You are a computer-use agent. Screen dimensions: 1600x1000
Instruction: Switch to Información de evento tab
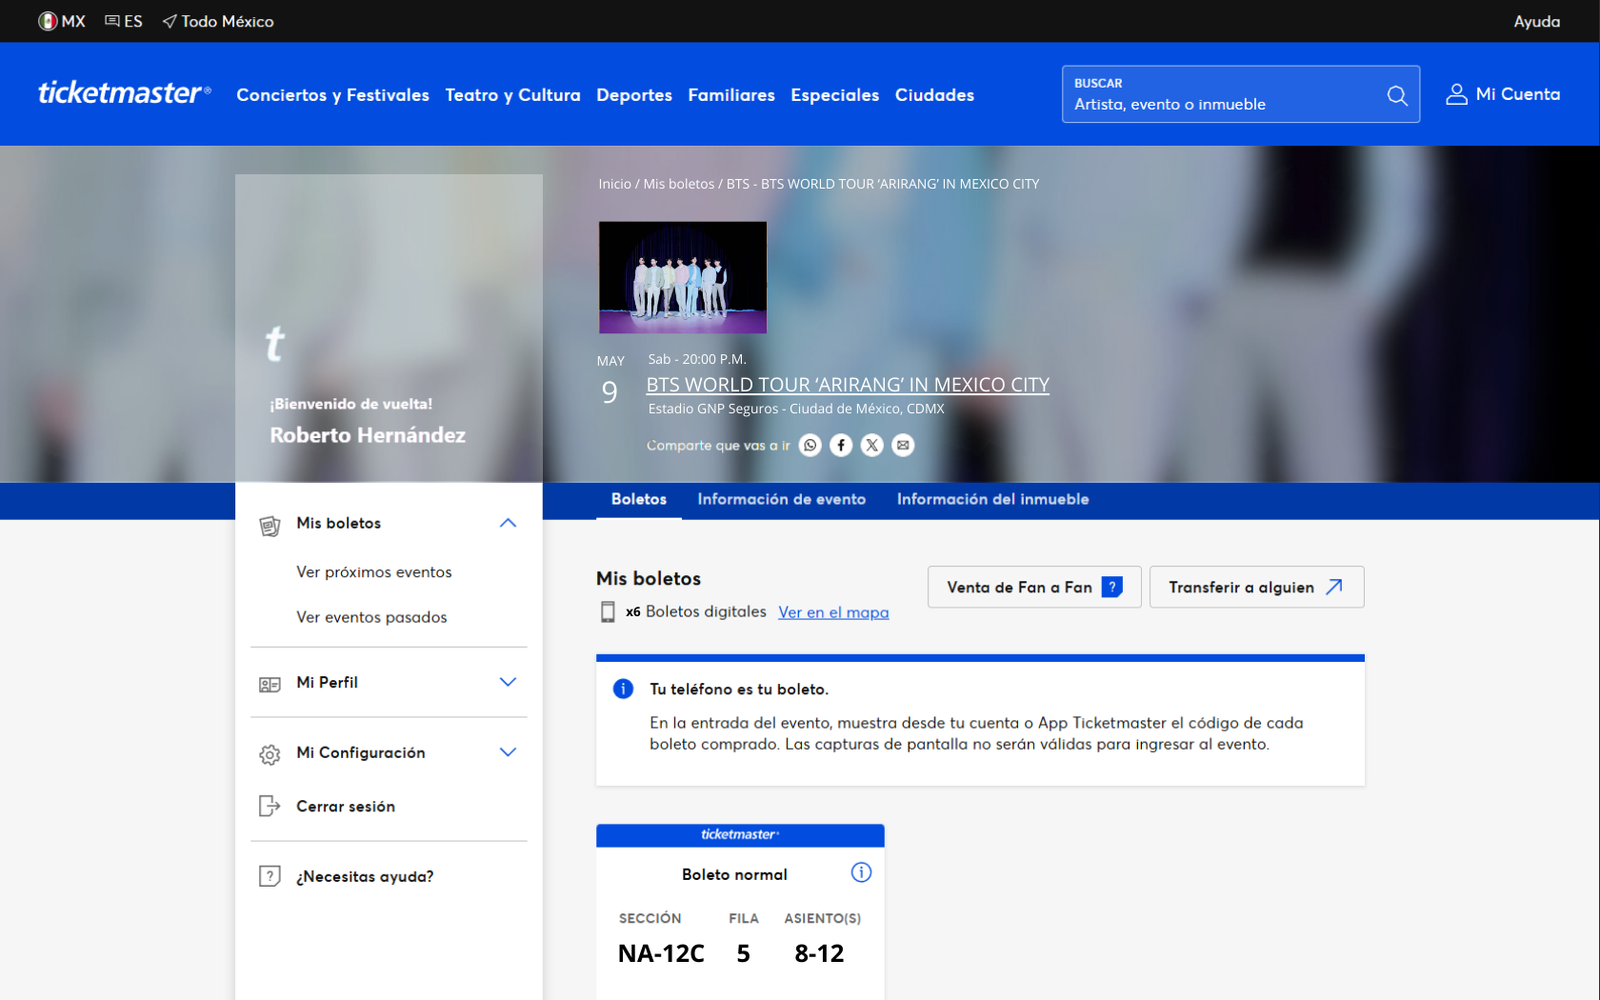click(x=781, y=499)
